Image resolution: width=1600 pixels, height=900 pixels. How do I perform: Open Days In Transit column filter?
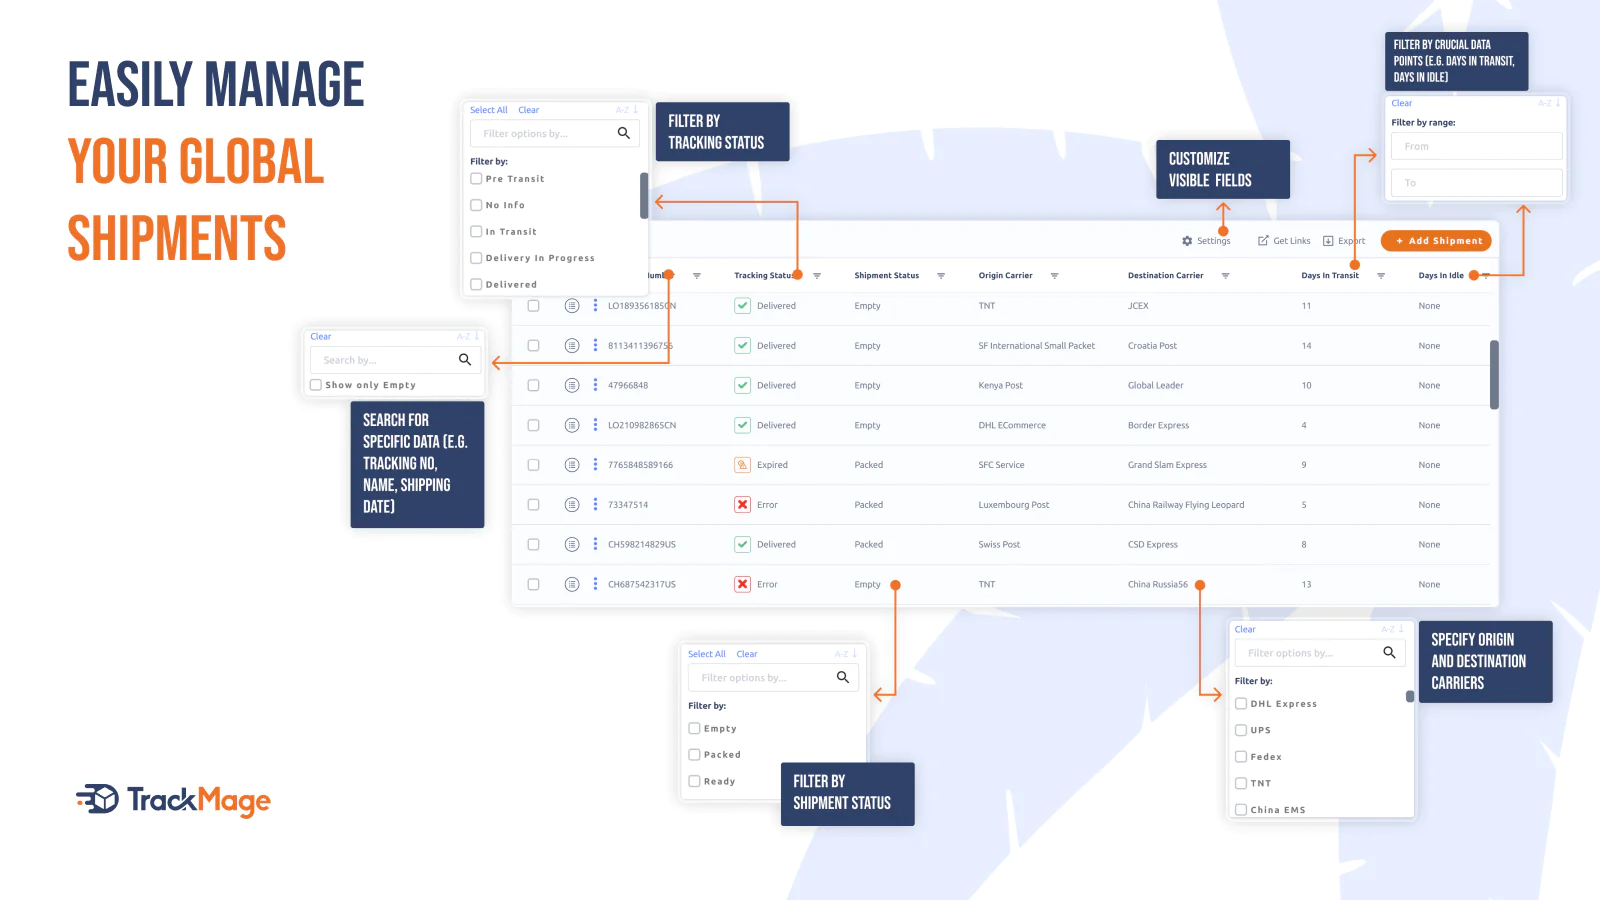tap(1381, 276)
